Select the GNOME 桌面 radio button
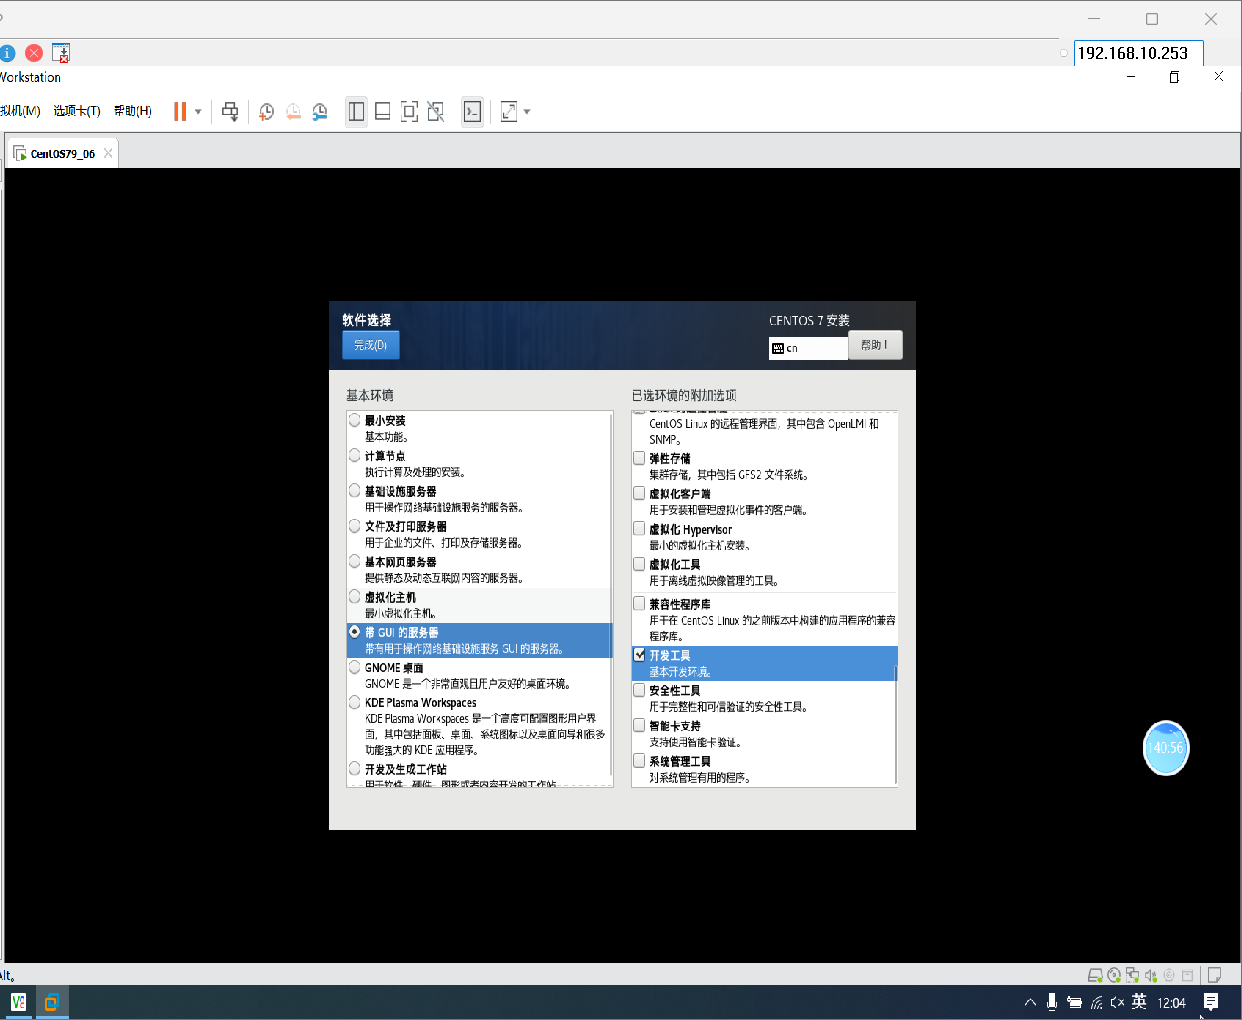 [354, 667]
